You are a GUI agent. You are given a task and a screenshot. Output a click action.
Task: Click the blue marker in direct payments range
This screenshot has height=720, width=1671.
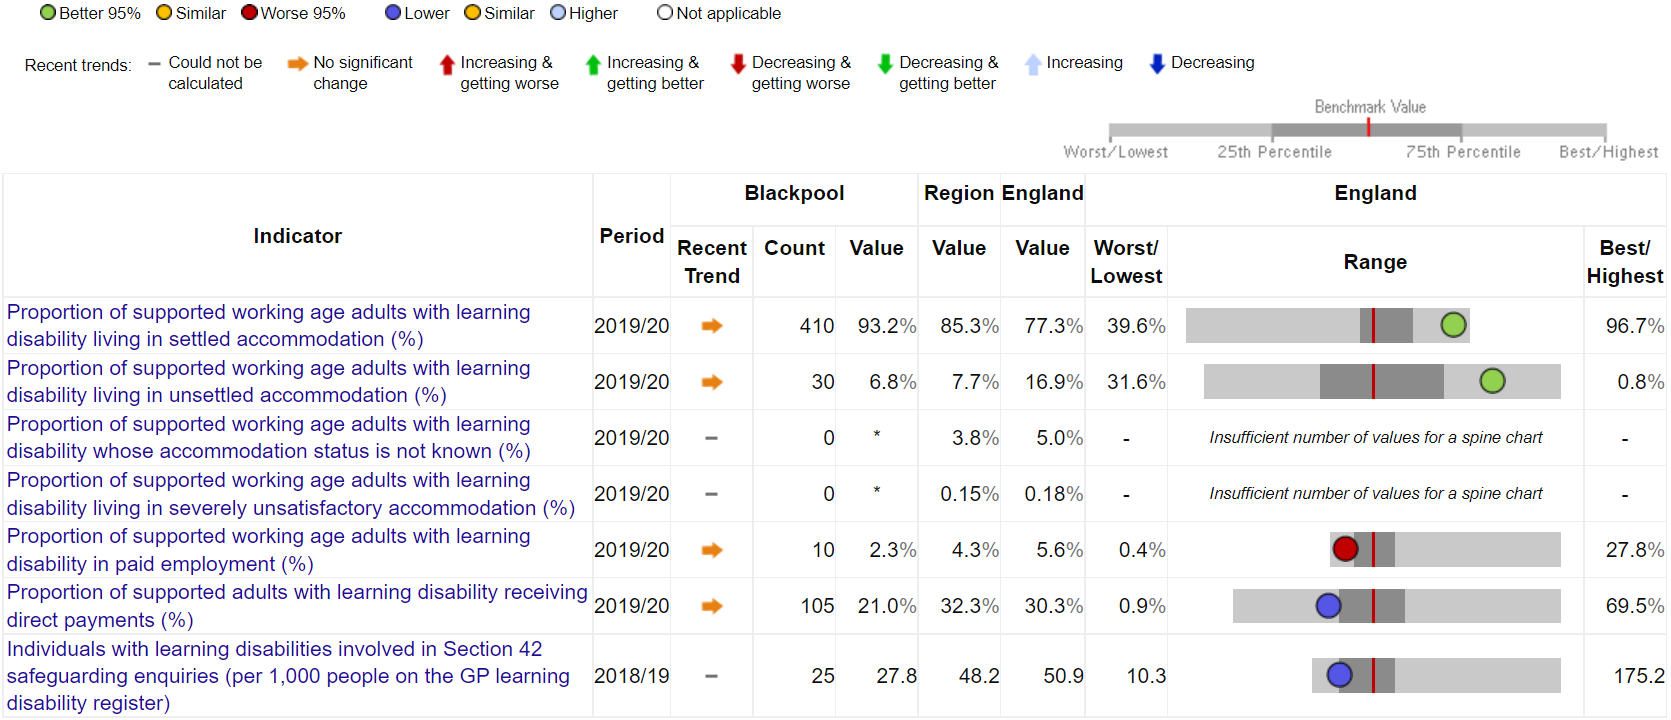(1328, 605)
